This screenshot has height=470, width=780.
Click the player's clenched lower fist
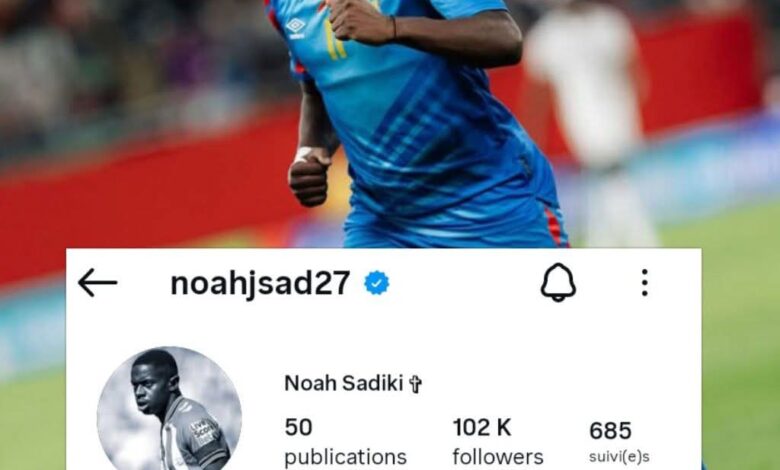(x=309, y=178)
